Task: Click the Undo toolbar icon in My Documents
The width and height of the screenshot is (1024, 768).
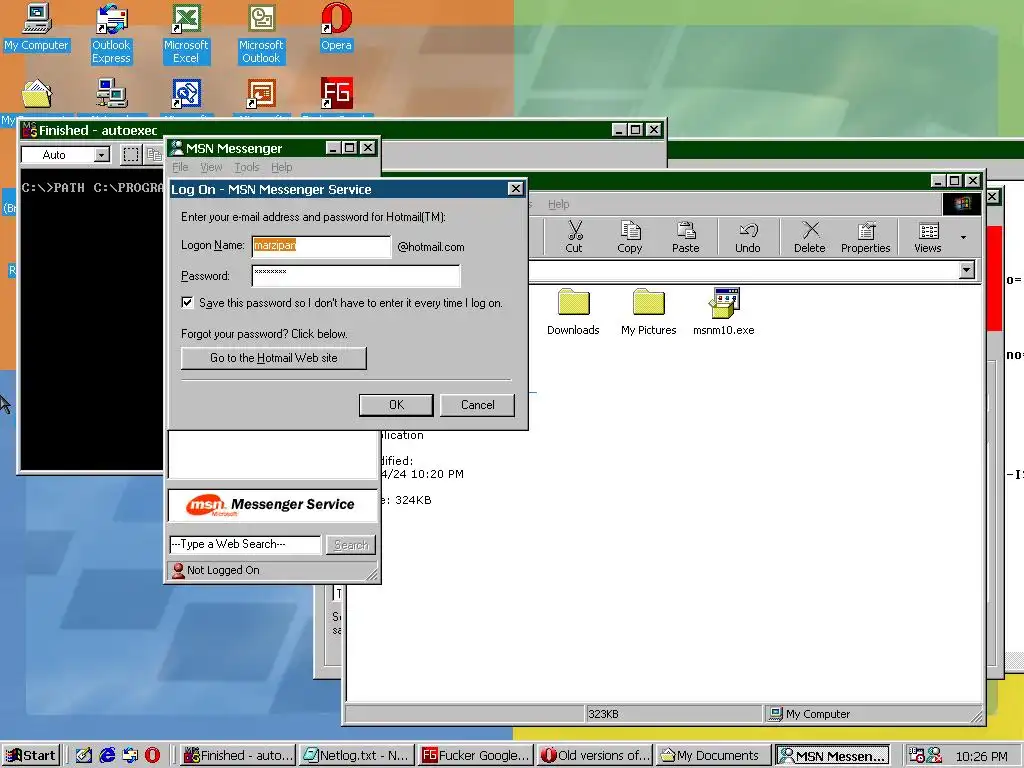Action: point(748,236)
